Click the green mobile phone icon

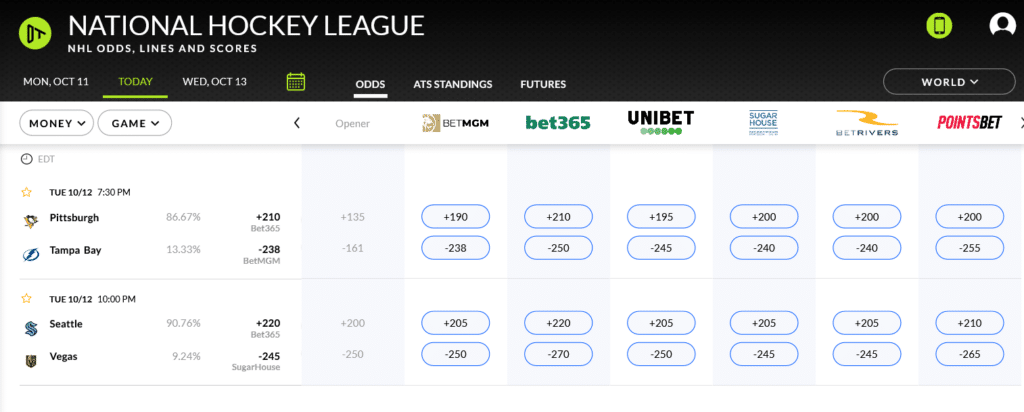(x=938, y=25)
